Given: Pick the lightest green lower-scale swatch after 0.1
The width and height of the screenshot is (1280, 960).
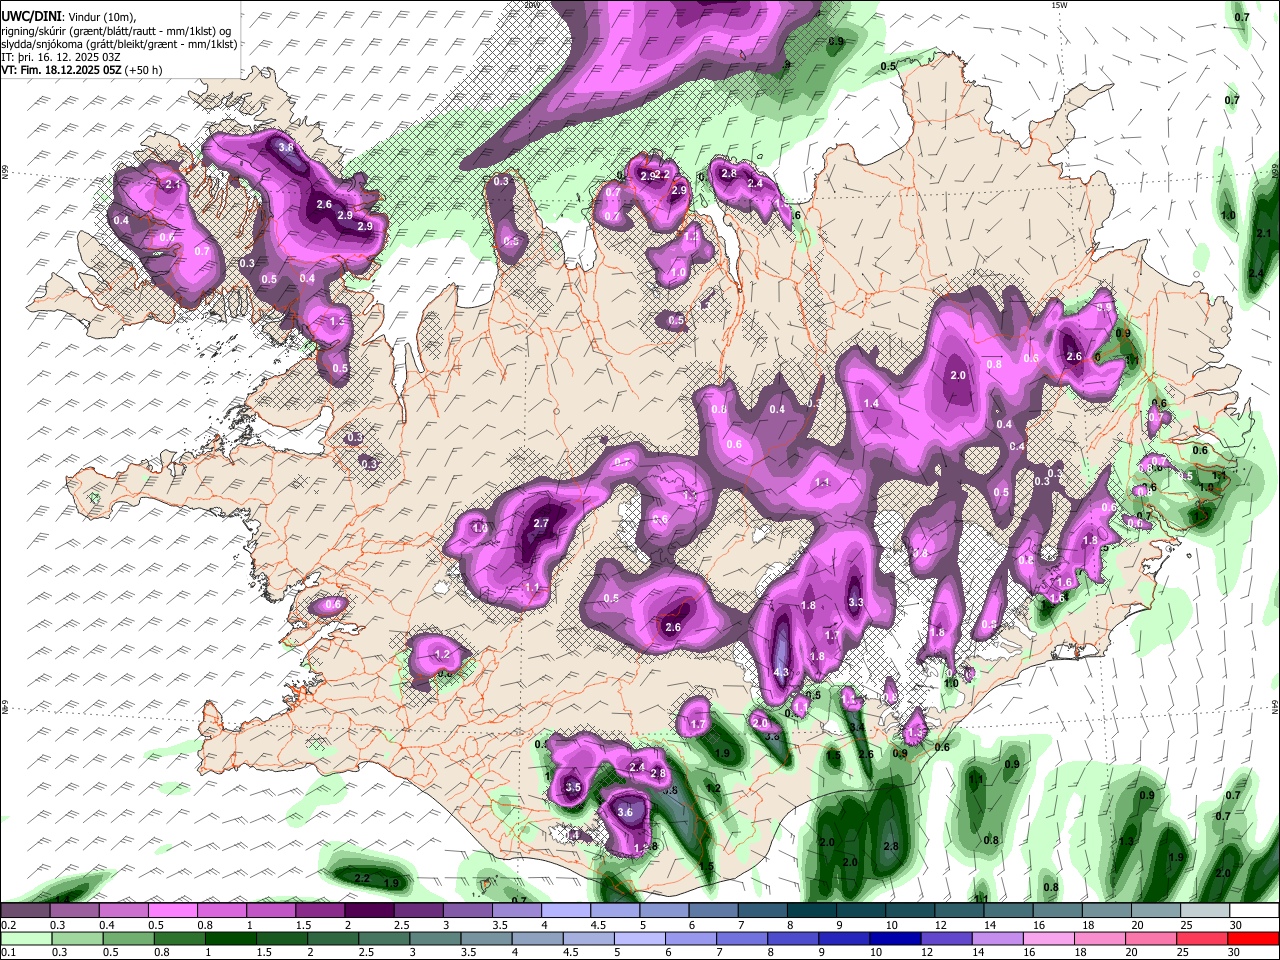Looking at the screenshot, I should [x=25, y=938].
